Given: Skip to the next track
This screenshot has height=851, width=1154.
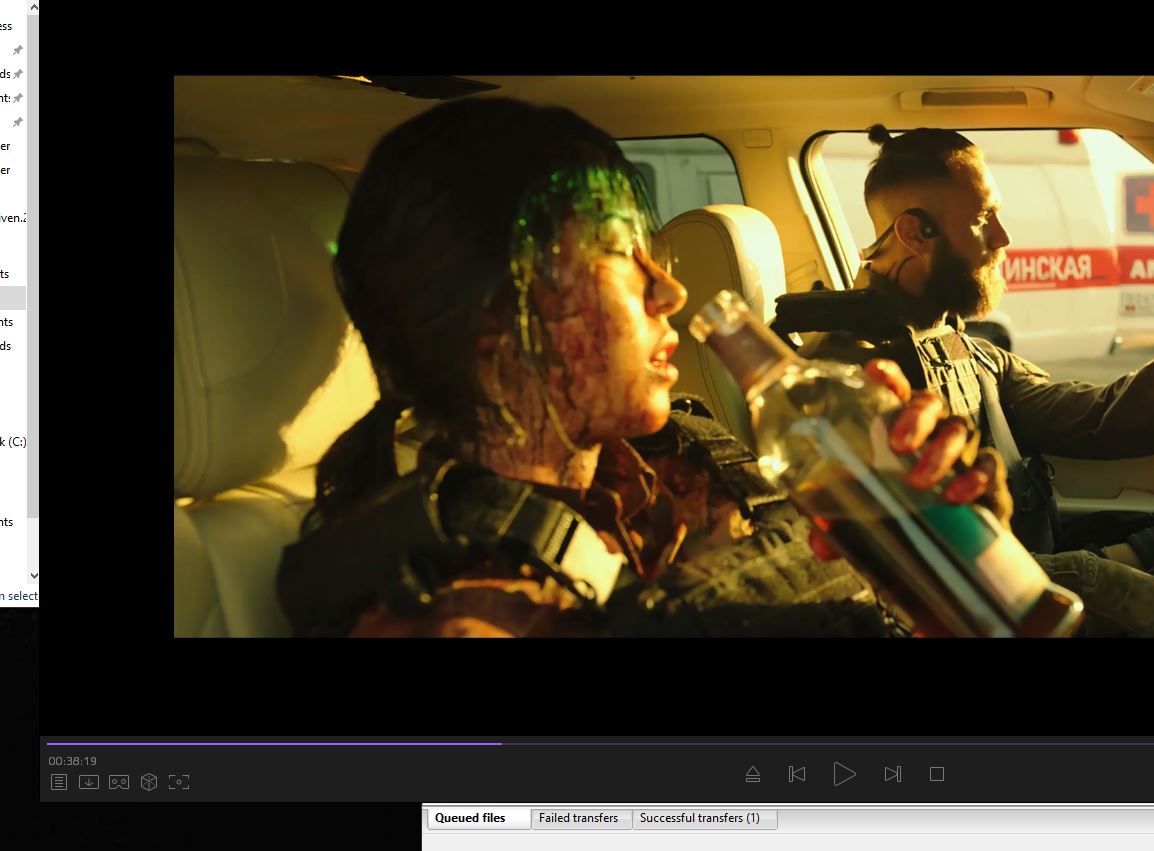Looking at the screenshot, I should point(893,774).
